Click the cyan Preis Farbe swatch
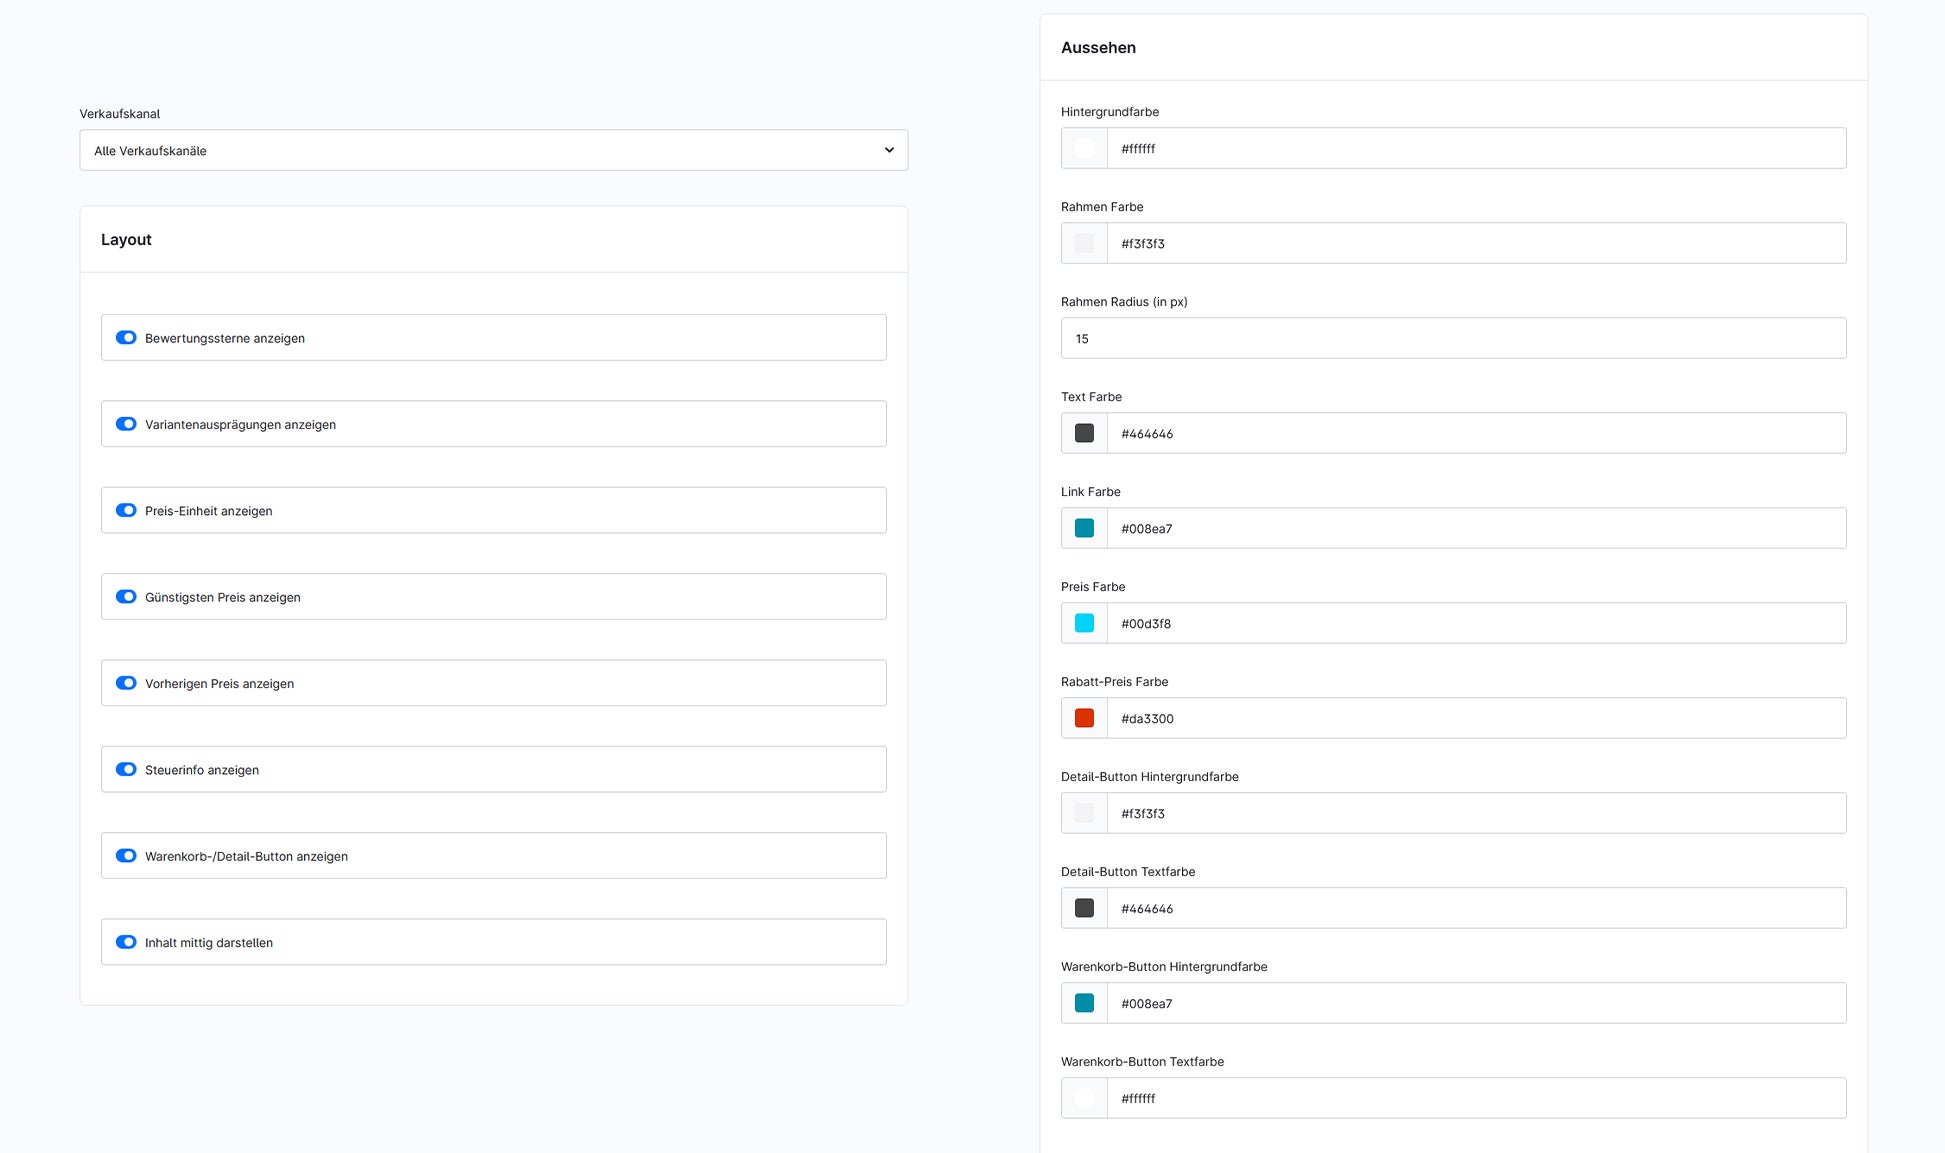Screen dimensions: 1945x1153 point(1083,622)
